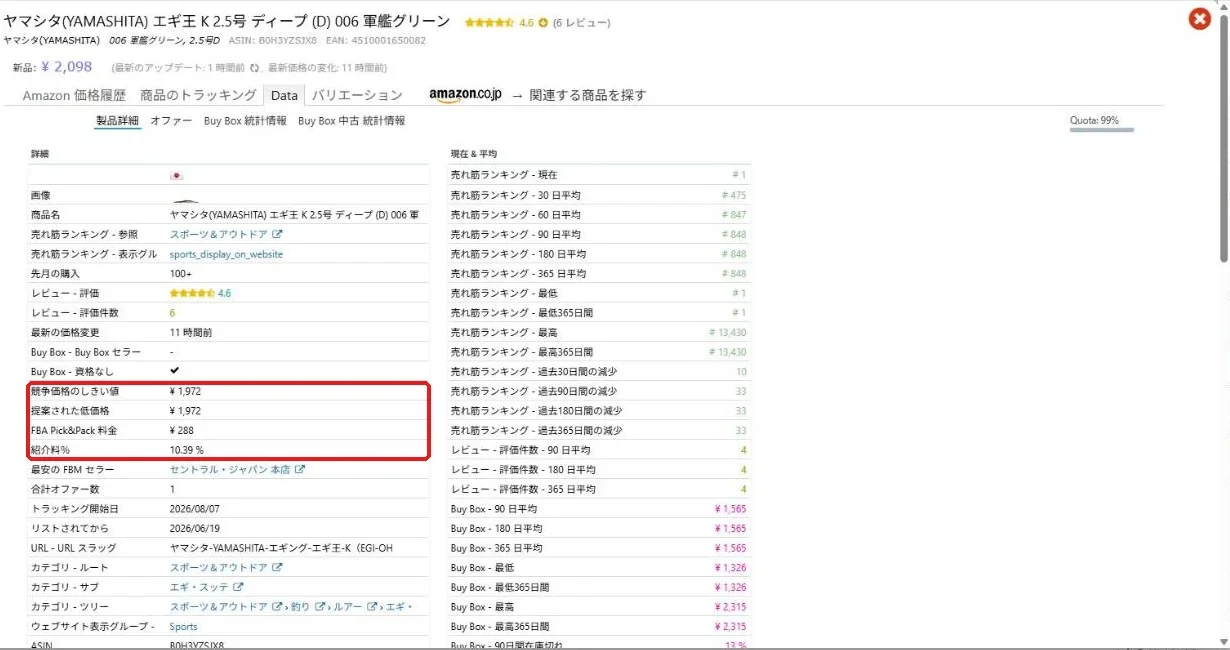The width and height of the screenshot is (1230, 650).
Task: Switch to the オファー sub-tab
Action: click(171, 121)
